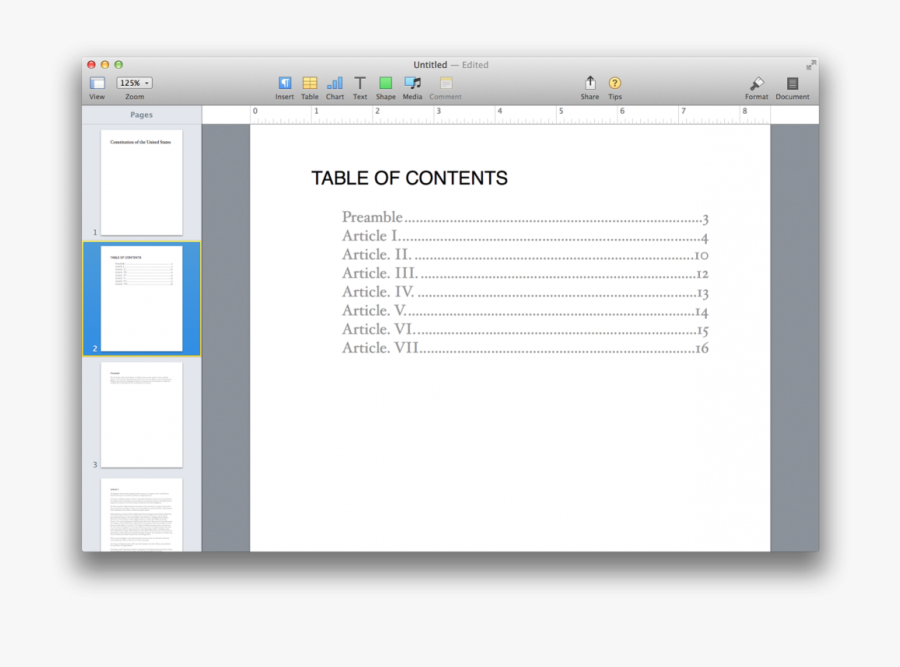Insert a Text box
900x667 pixels.
[x=360, y=84]
